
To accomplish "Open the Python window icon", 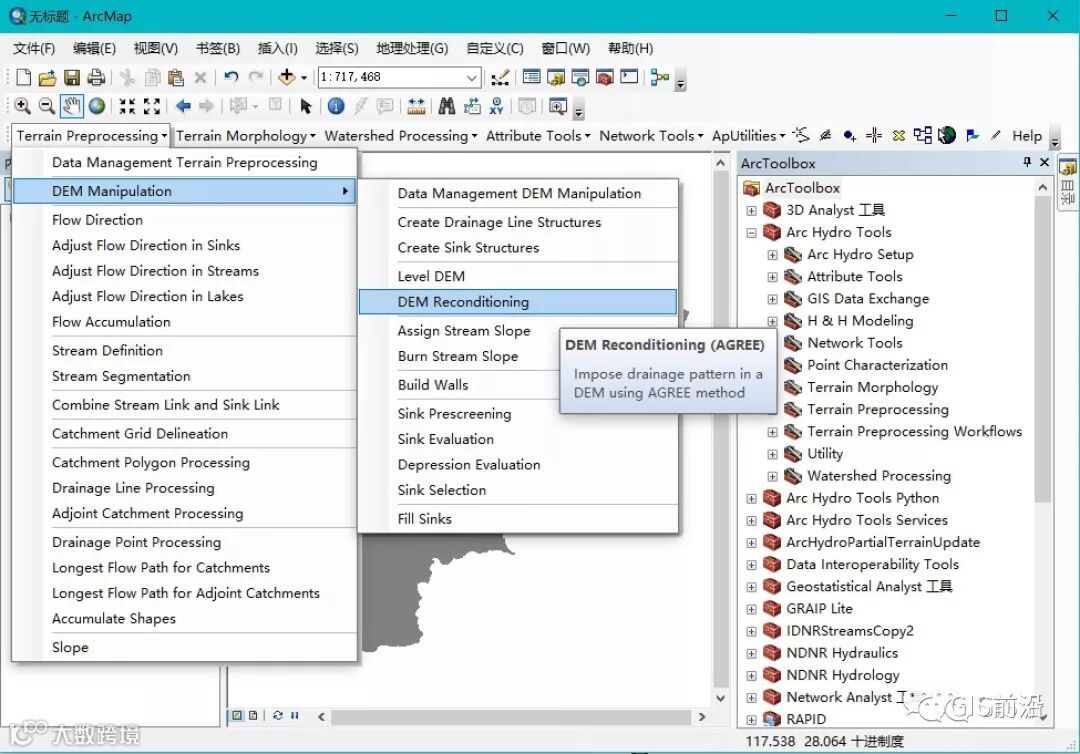I will [629, 76].
